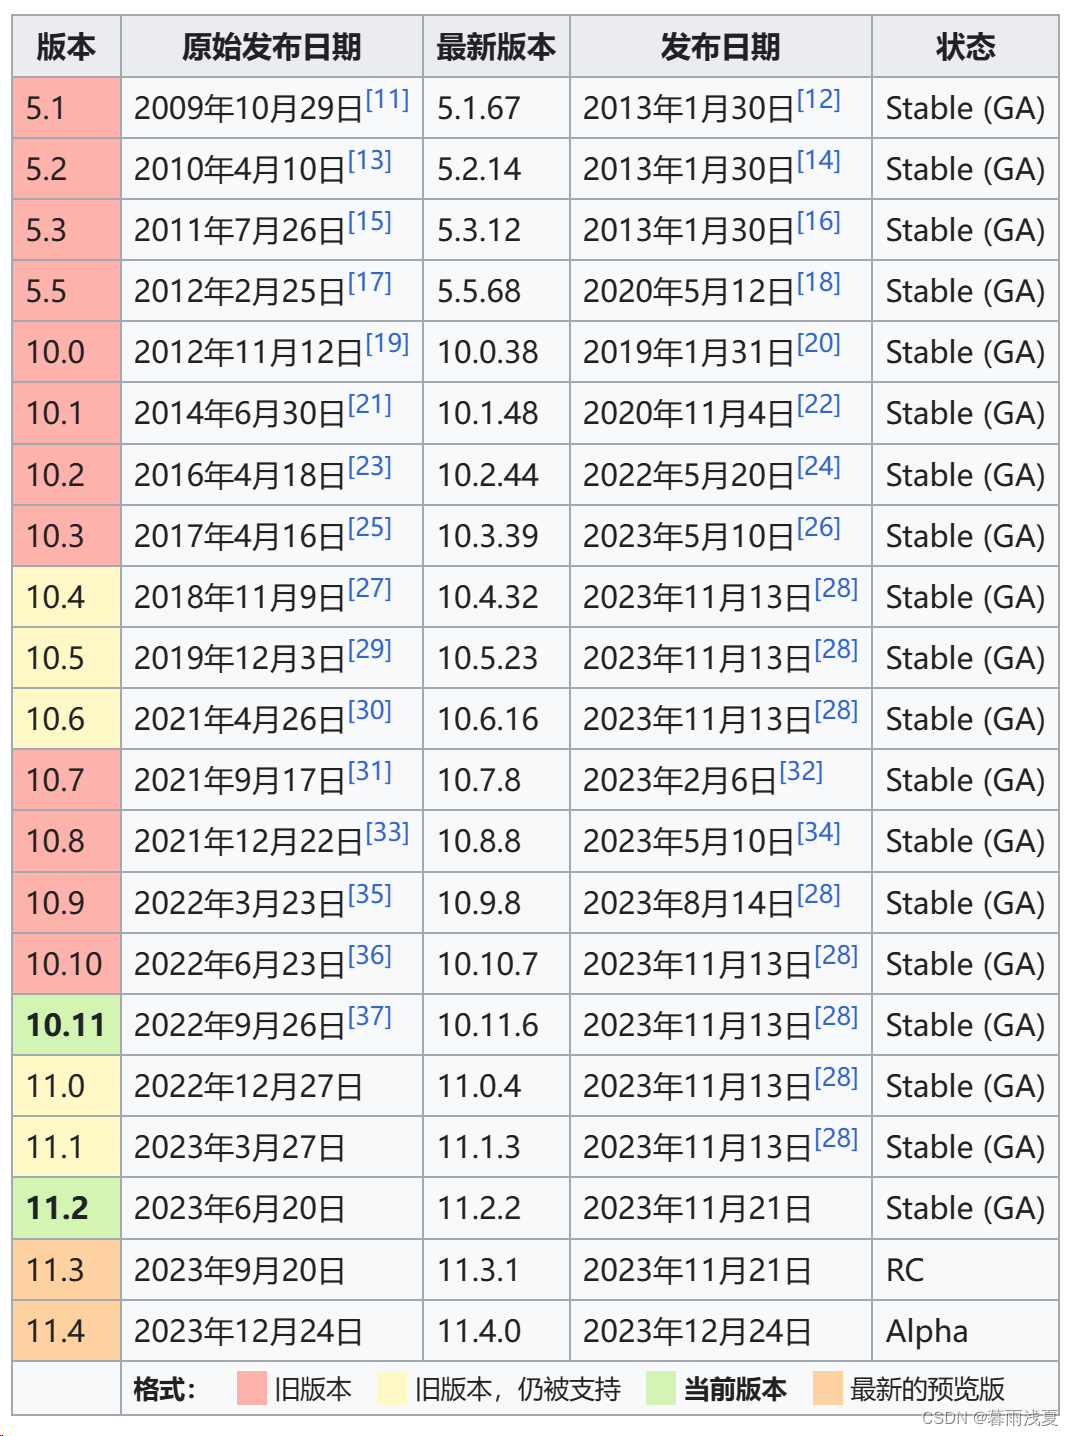Select the bold 10.11 version cell
The height and width of the screenshot is (1436, 1074).
[66, 1025]
